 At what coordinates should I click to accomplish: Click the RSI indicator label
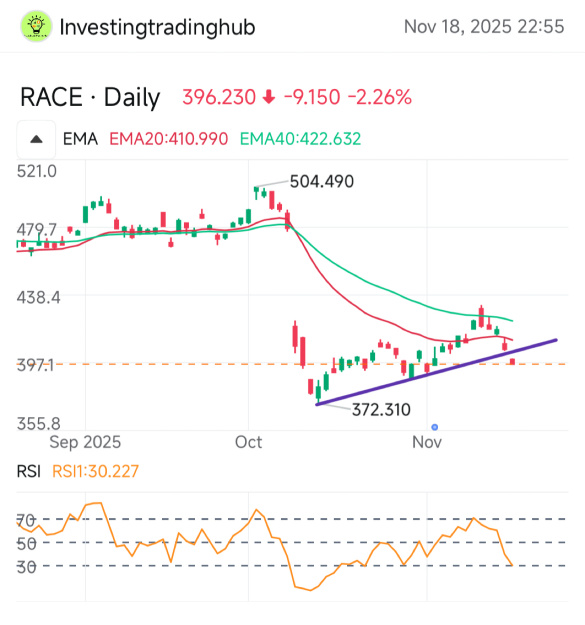click(x=29, y=472)
